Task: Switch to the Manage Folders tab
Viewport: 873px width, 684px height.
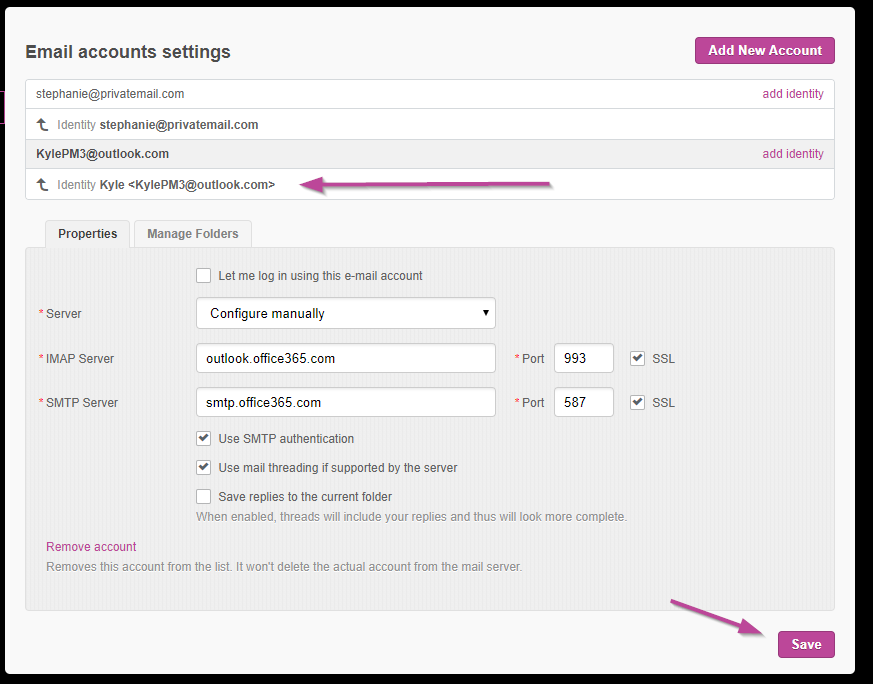Action: point(193,234)
